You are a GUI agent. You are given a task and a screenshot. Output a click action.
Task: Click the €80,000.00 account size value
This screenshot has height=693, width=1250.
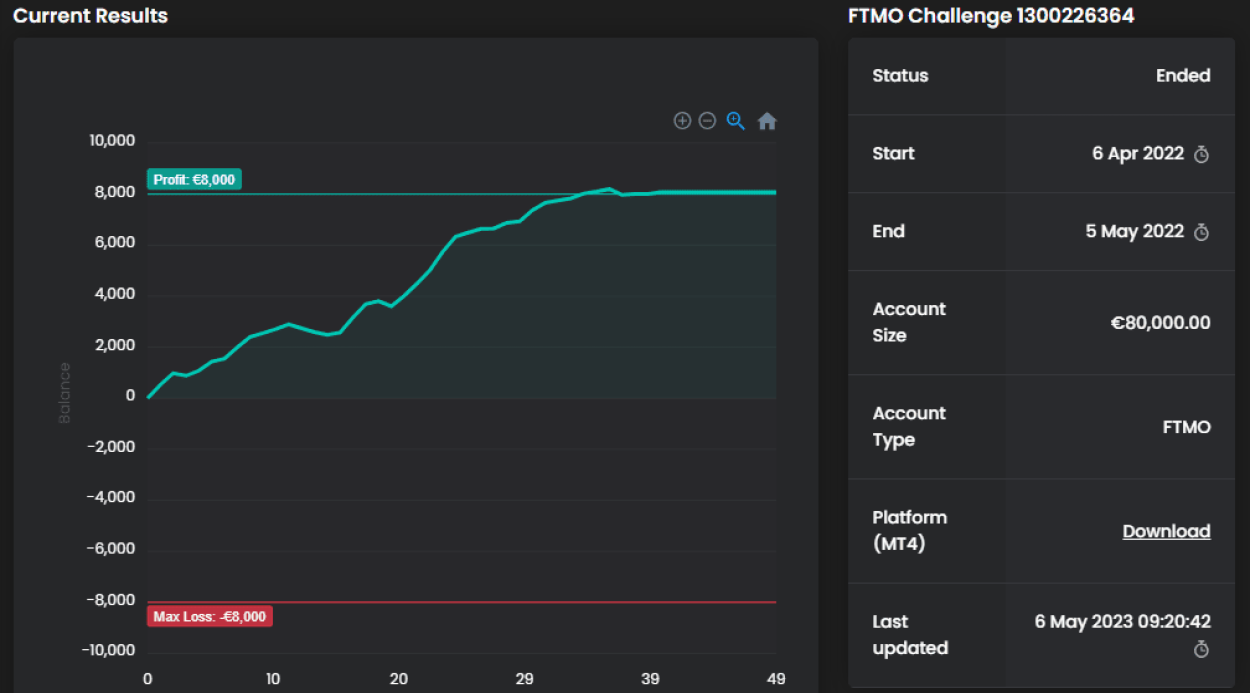click(1160, 323)
